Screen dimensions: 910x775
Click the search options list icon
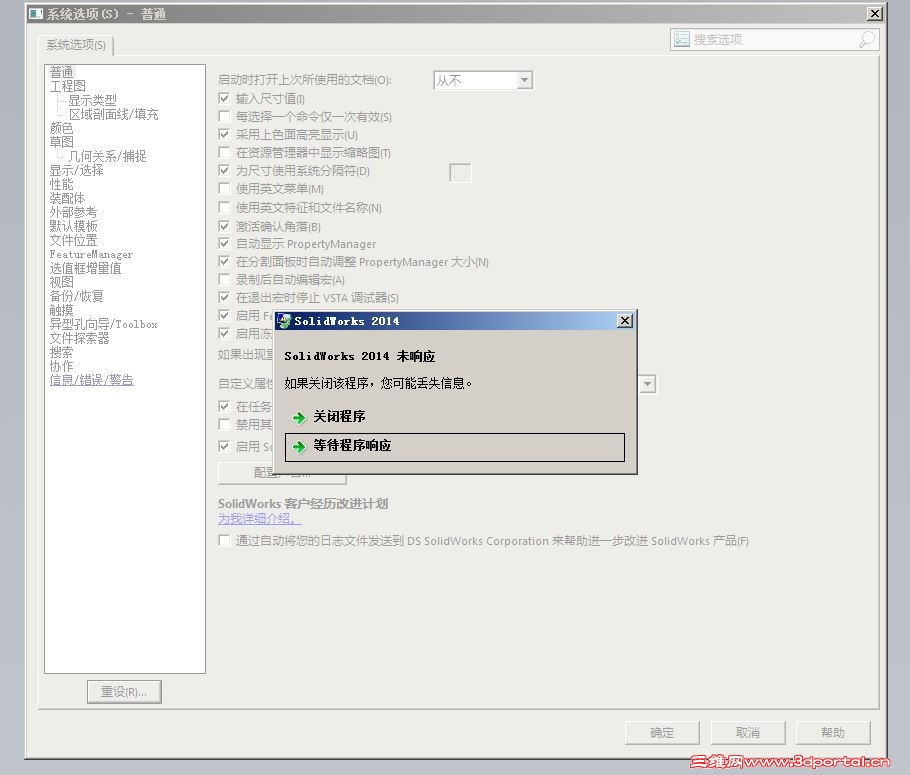[x=681, y=39]
